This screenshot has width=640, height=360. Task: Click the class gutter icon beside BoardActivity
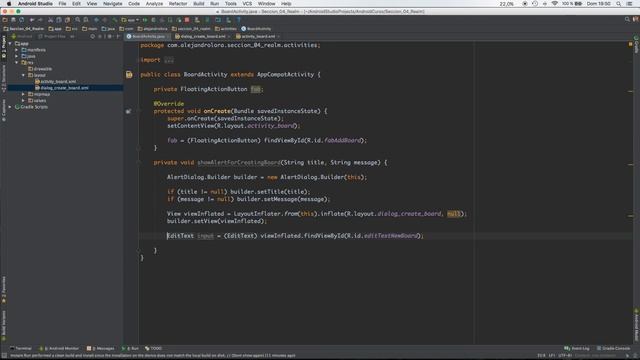pyautogui.click(x=129, y=75)
